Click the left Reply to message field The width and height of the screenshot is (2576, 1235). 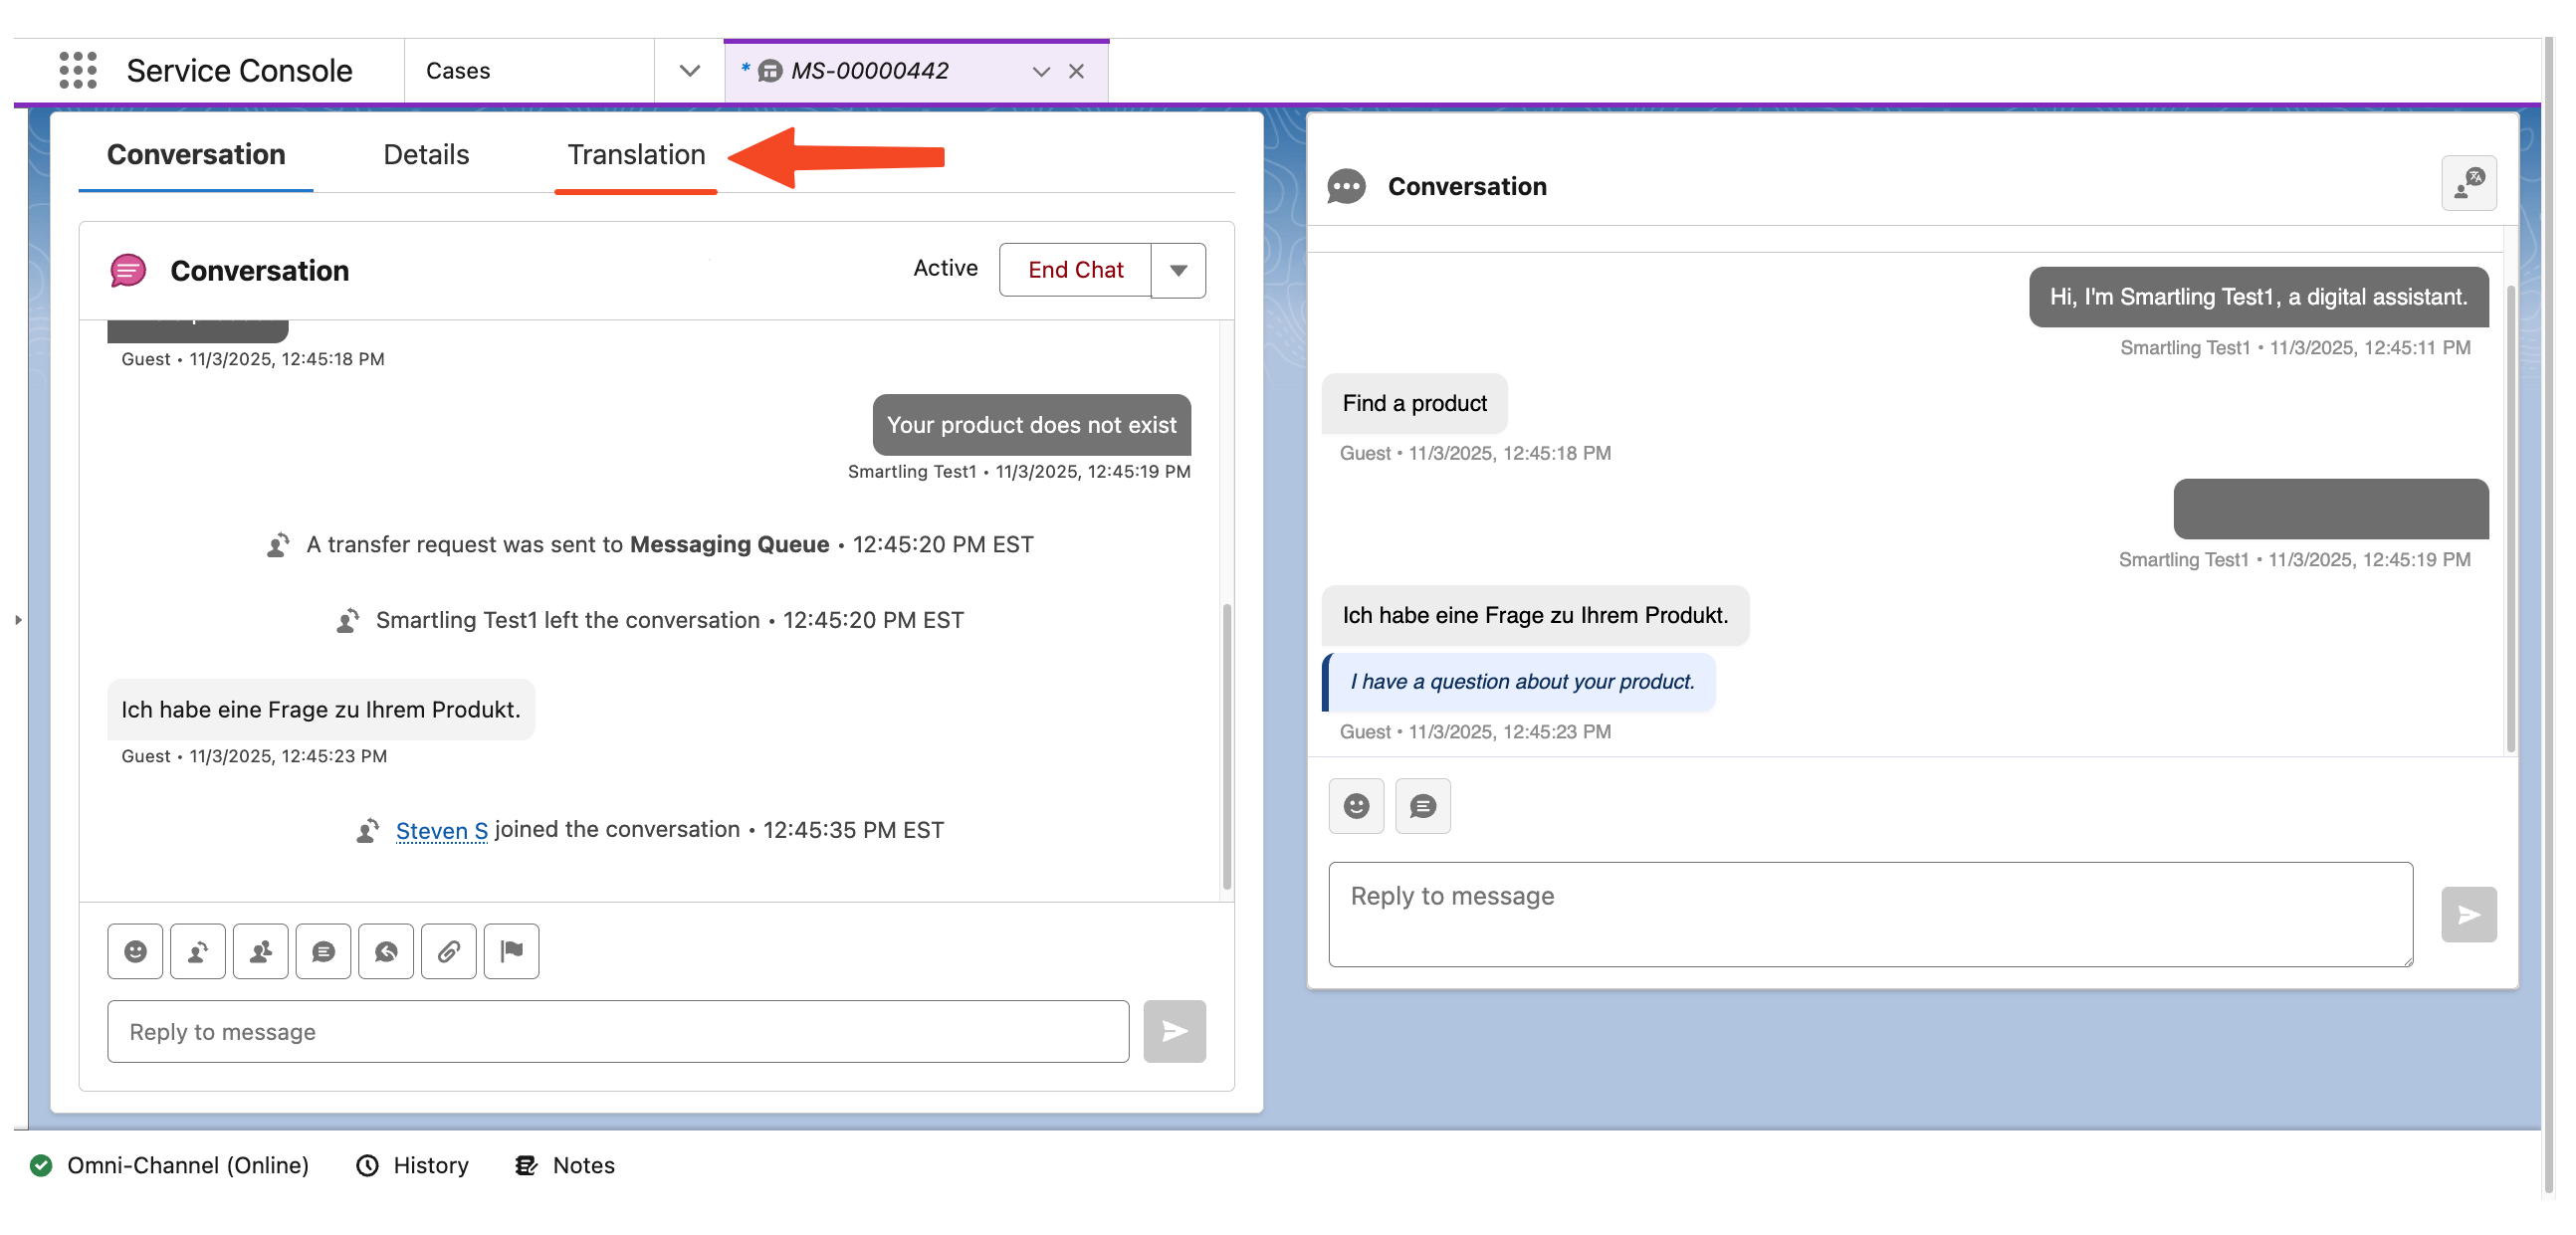point(618,1031)
